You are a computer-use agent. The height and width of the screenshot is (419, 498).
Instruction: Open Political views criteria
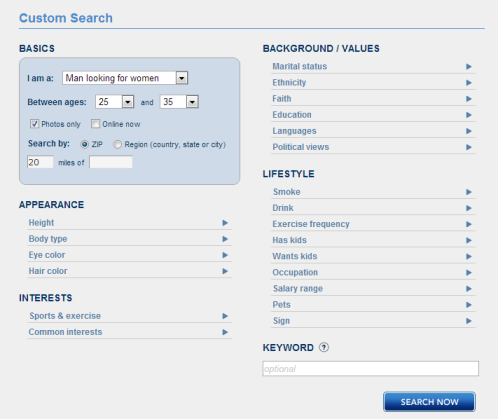373,147
